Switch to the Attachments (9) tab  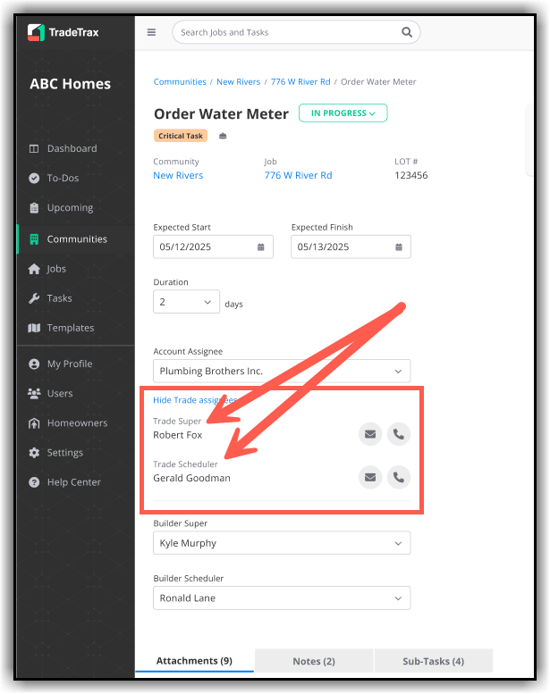(194, 661)
